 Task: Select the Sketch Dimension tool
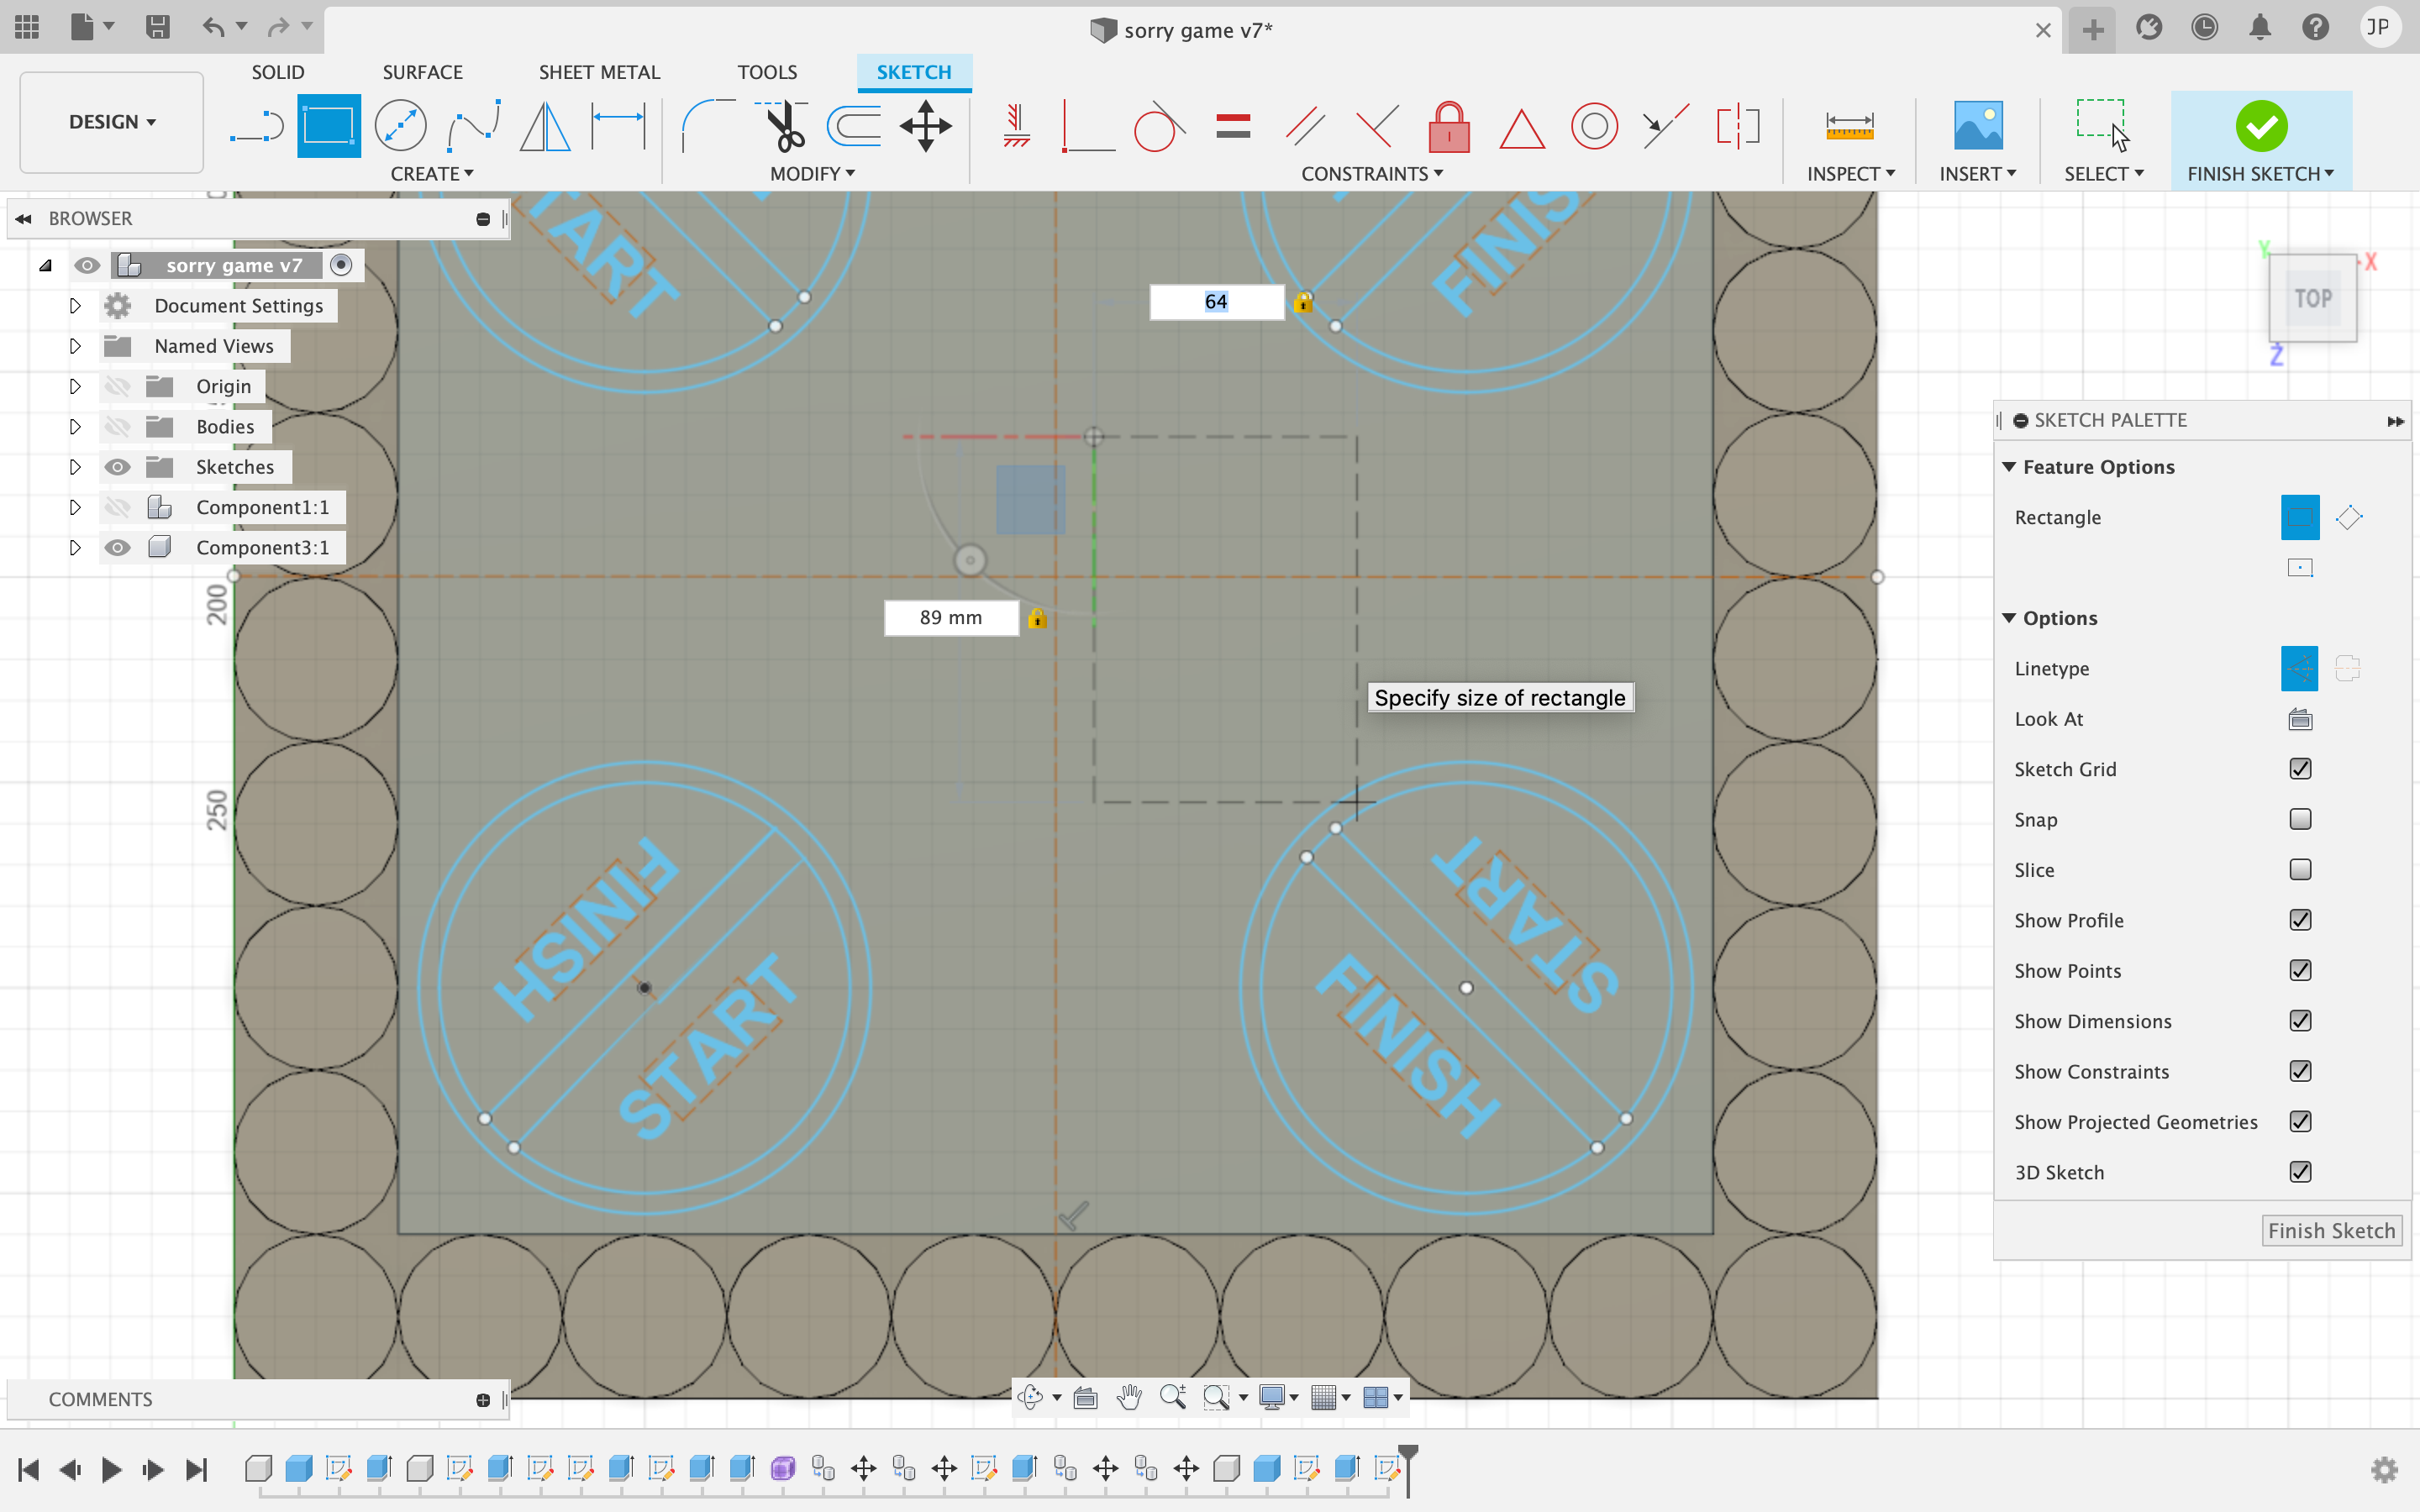[619, 127]
